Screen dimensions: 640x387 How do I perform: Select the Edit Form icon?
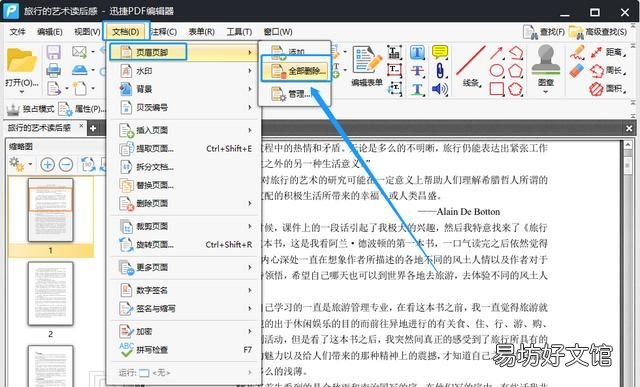tap(367, 60)
